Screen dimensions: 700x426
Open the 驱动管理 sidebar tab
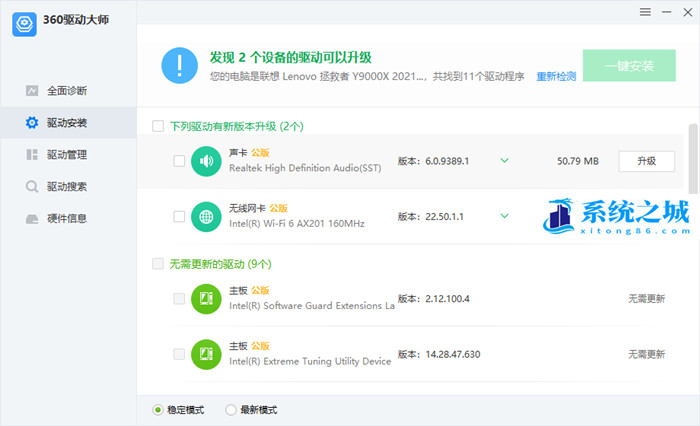[x=68, y=155]
